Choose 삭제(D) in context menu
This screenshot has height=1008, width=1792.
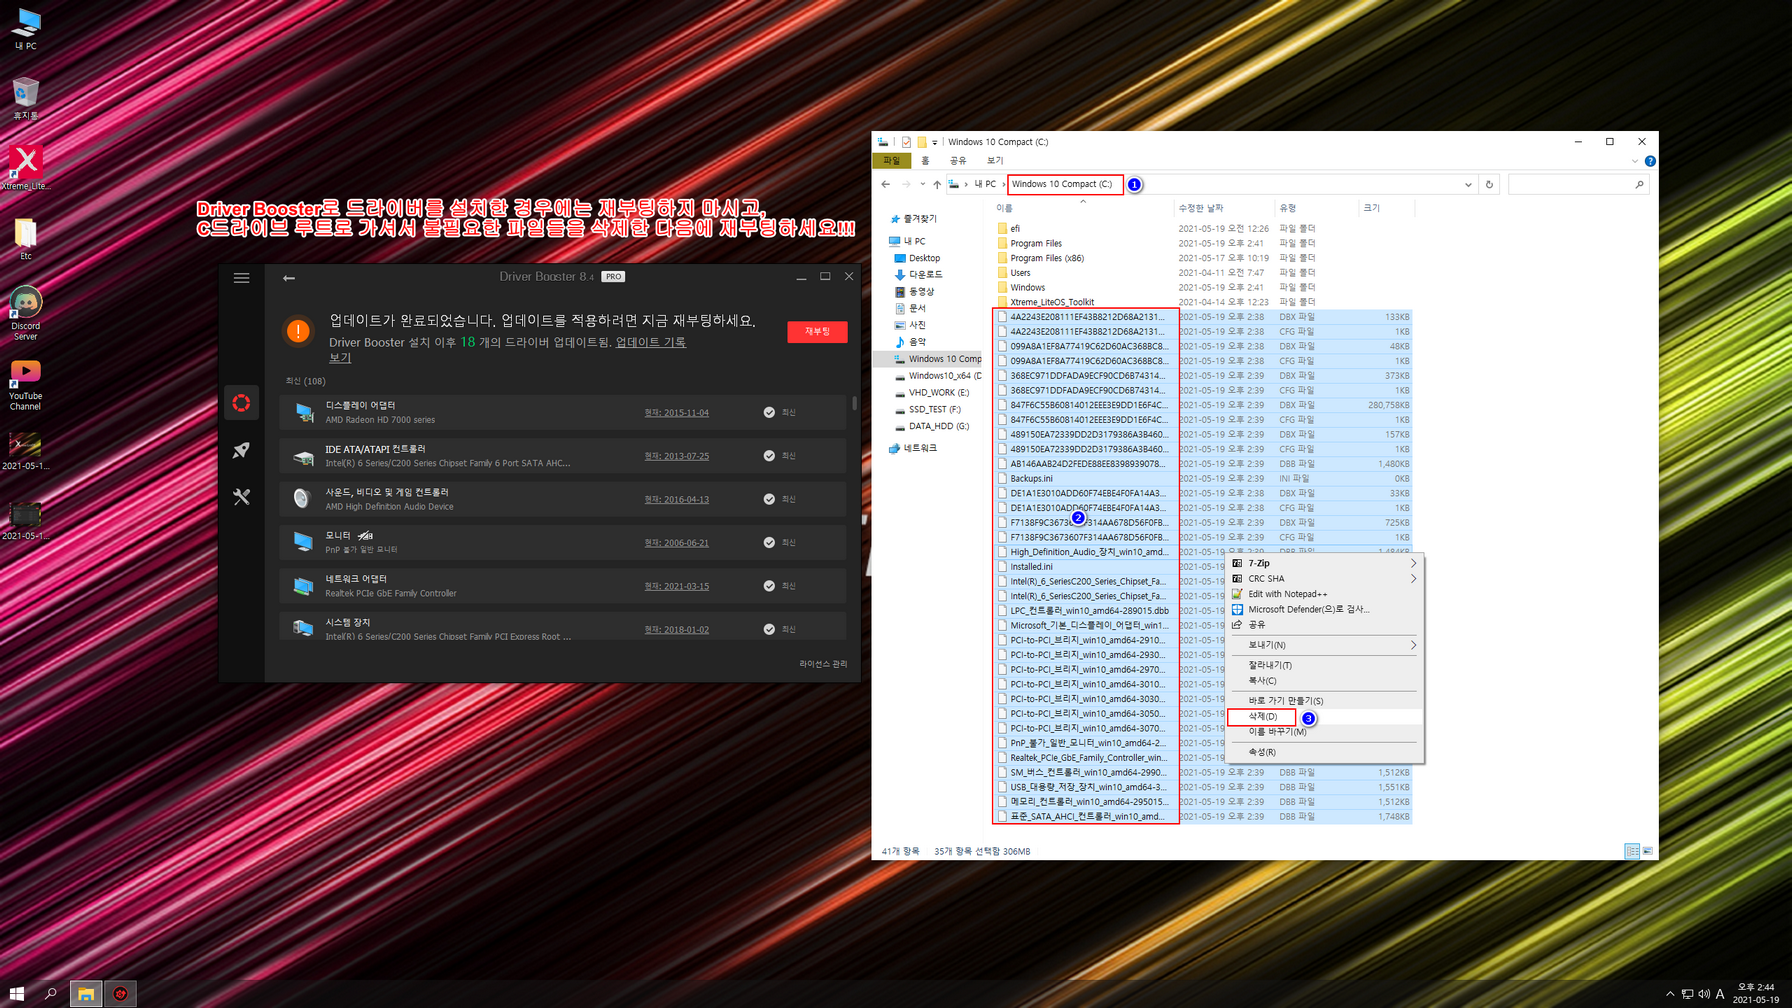click(1262, 717)
